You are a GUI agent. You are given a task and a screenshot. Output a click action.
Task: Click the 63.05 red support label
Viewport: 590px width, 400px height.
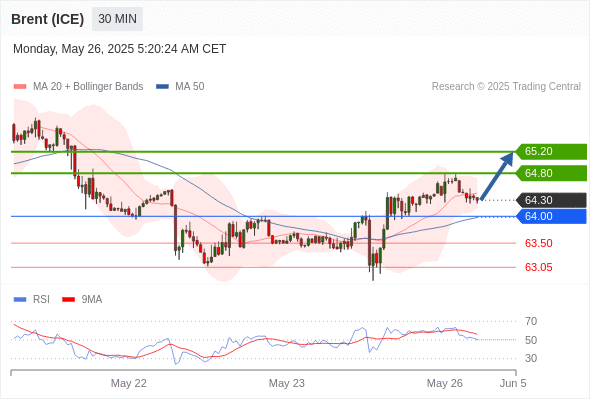538,267
